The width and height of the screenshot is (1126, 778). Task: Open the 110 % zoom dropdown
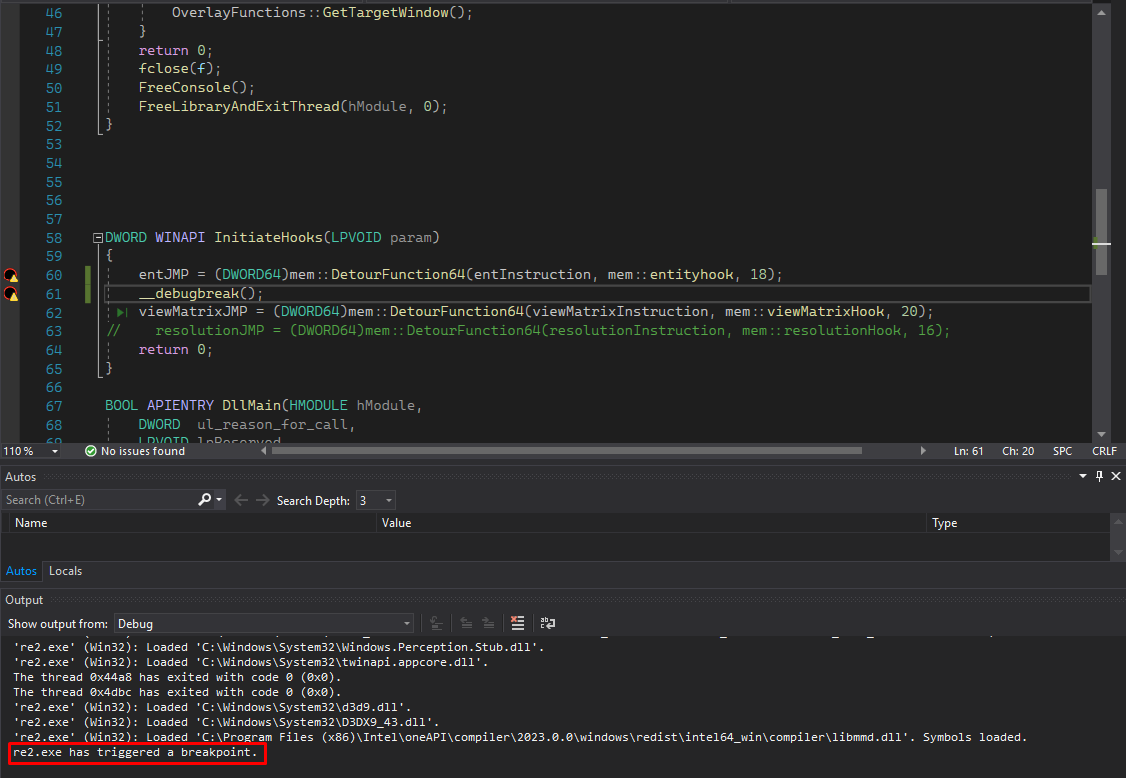(x=55, y=451)
